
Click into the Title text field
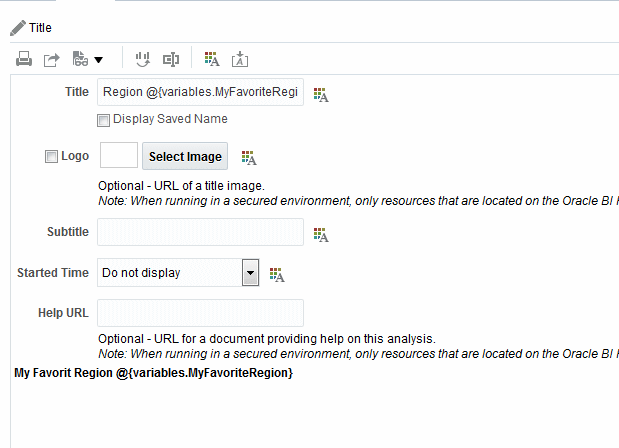pyautogui.click(x=201, y=92)
